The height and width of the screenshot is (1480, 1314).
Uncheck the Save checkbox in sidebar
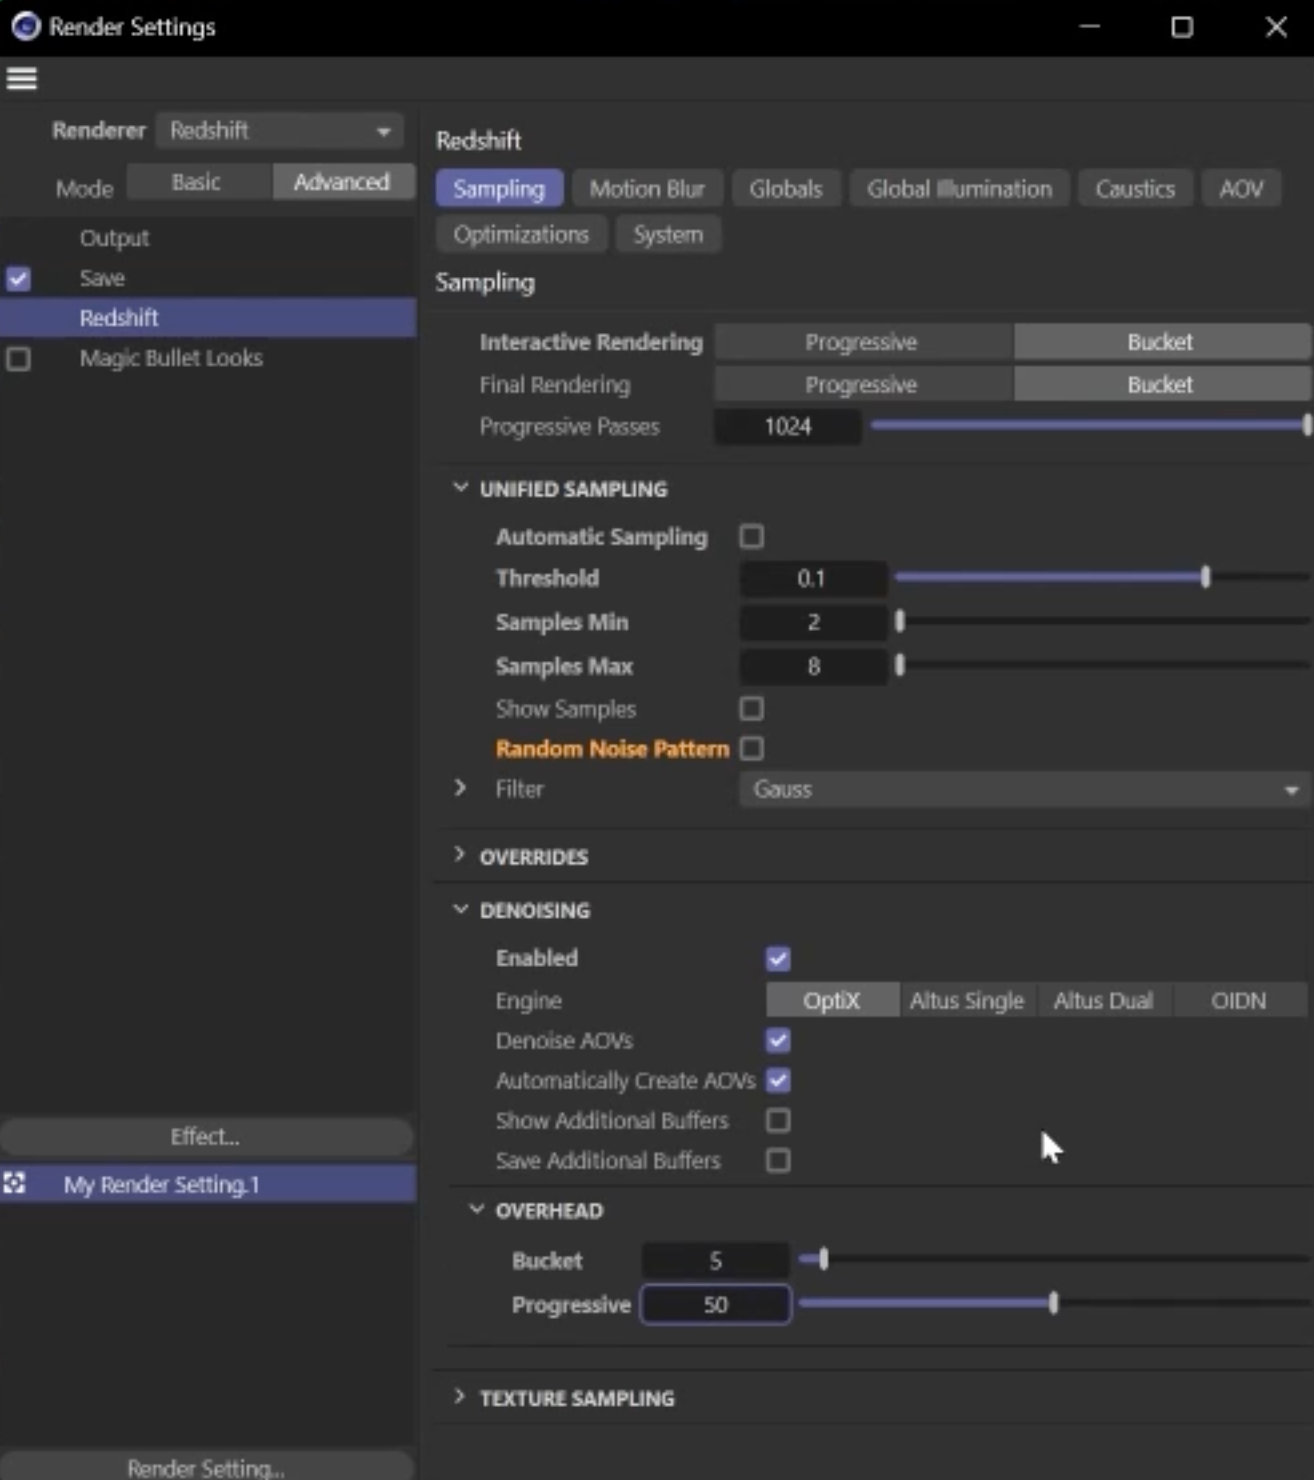point(19,278)
